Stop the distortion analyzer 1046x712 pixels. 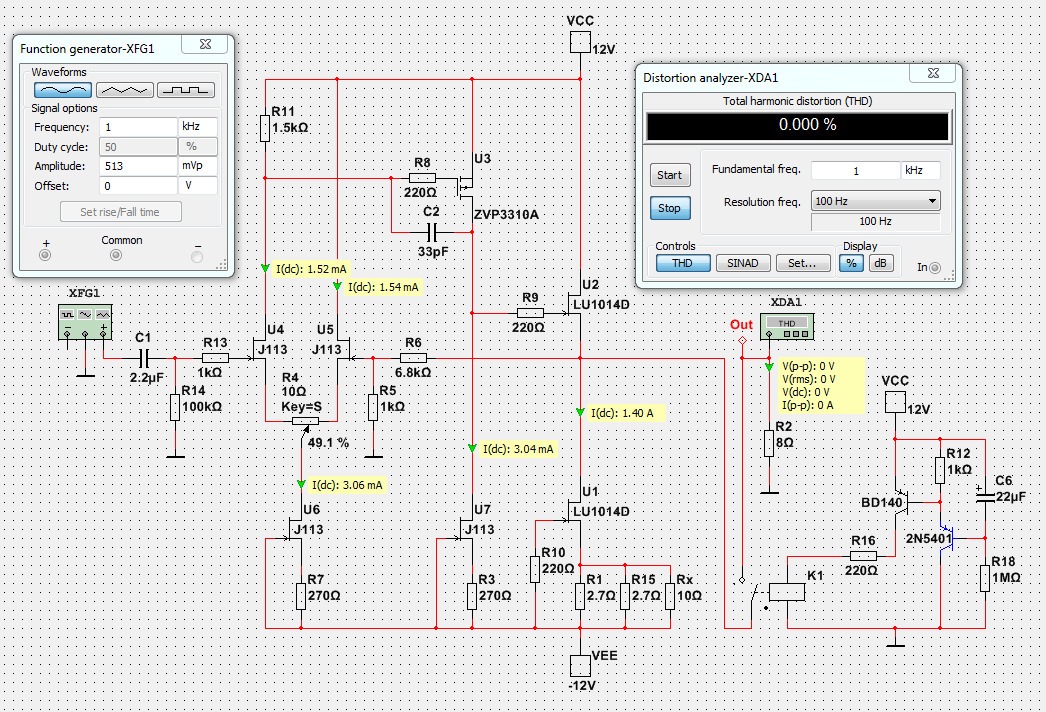point(670,208)
